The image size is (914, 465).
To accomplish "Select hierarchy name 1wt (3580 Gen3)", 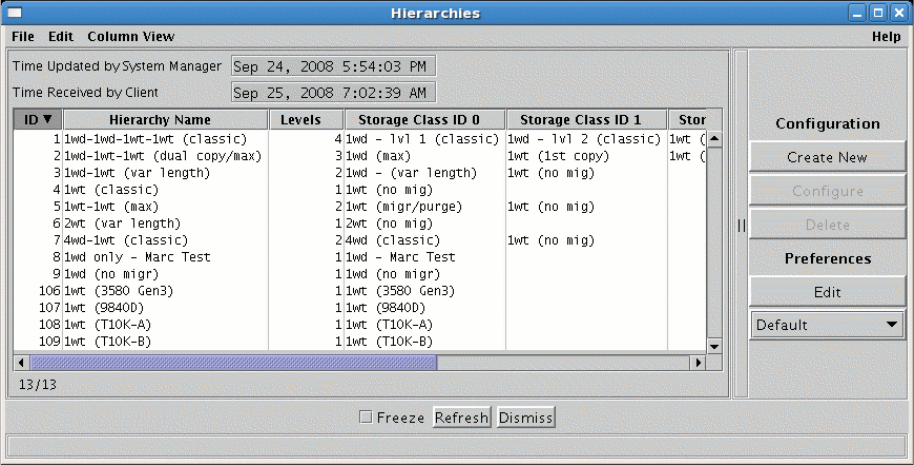I will pos(119,291).
